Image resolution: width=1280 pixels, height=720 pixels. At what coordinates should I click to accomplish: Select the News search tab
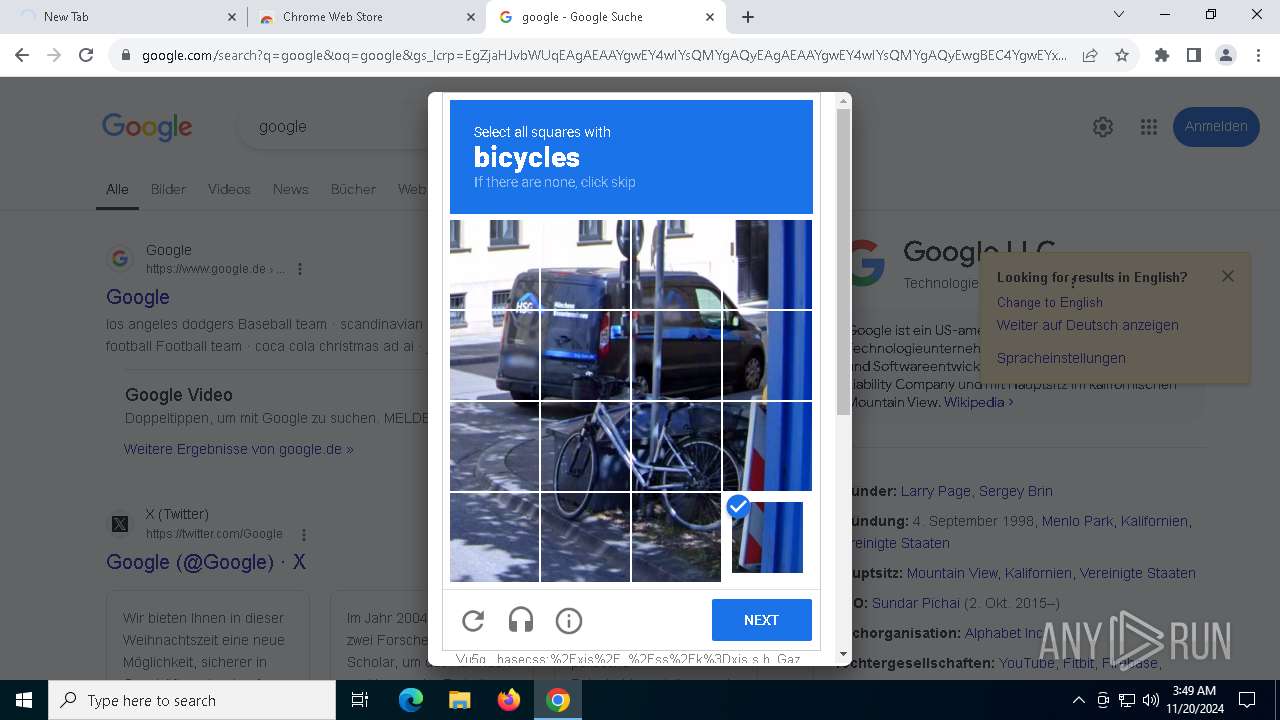(x=290, y=189)
